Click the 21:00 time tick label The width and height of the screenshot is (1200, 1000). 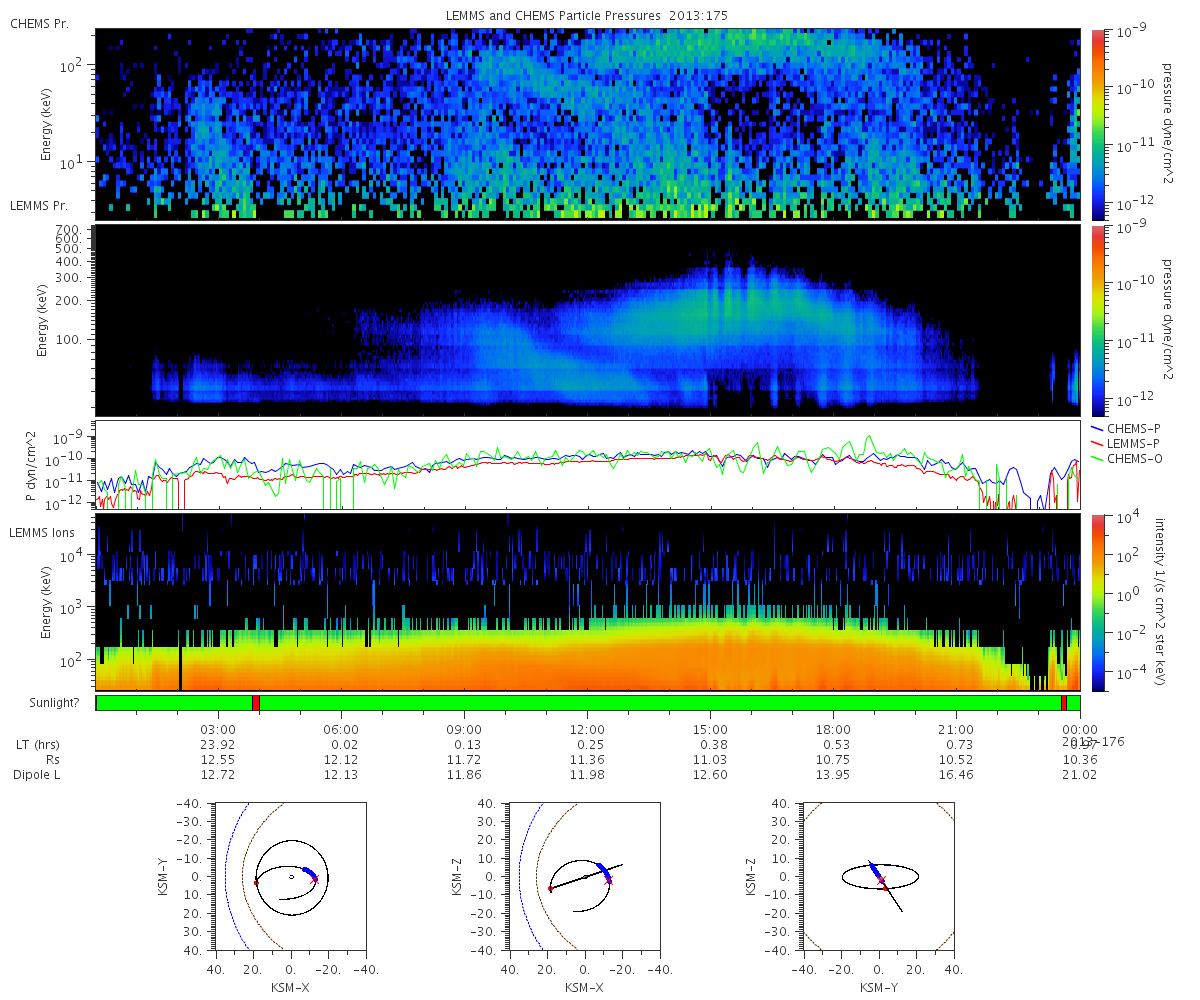(x=956, y=730)
